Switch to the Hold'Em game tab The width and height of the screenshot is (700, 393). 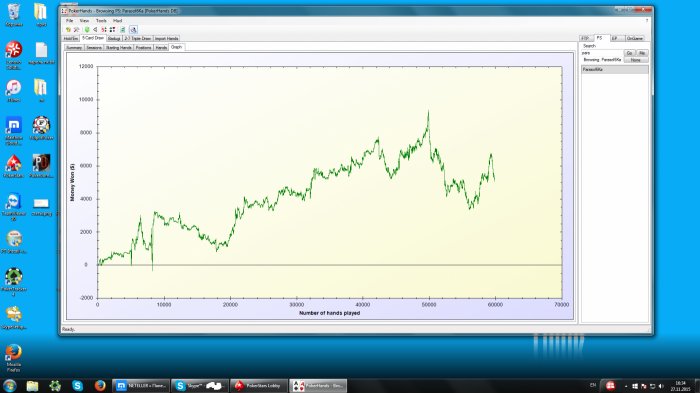[x=71, y=39]
